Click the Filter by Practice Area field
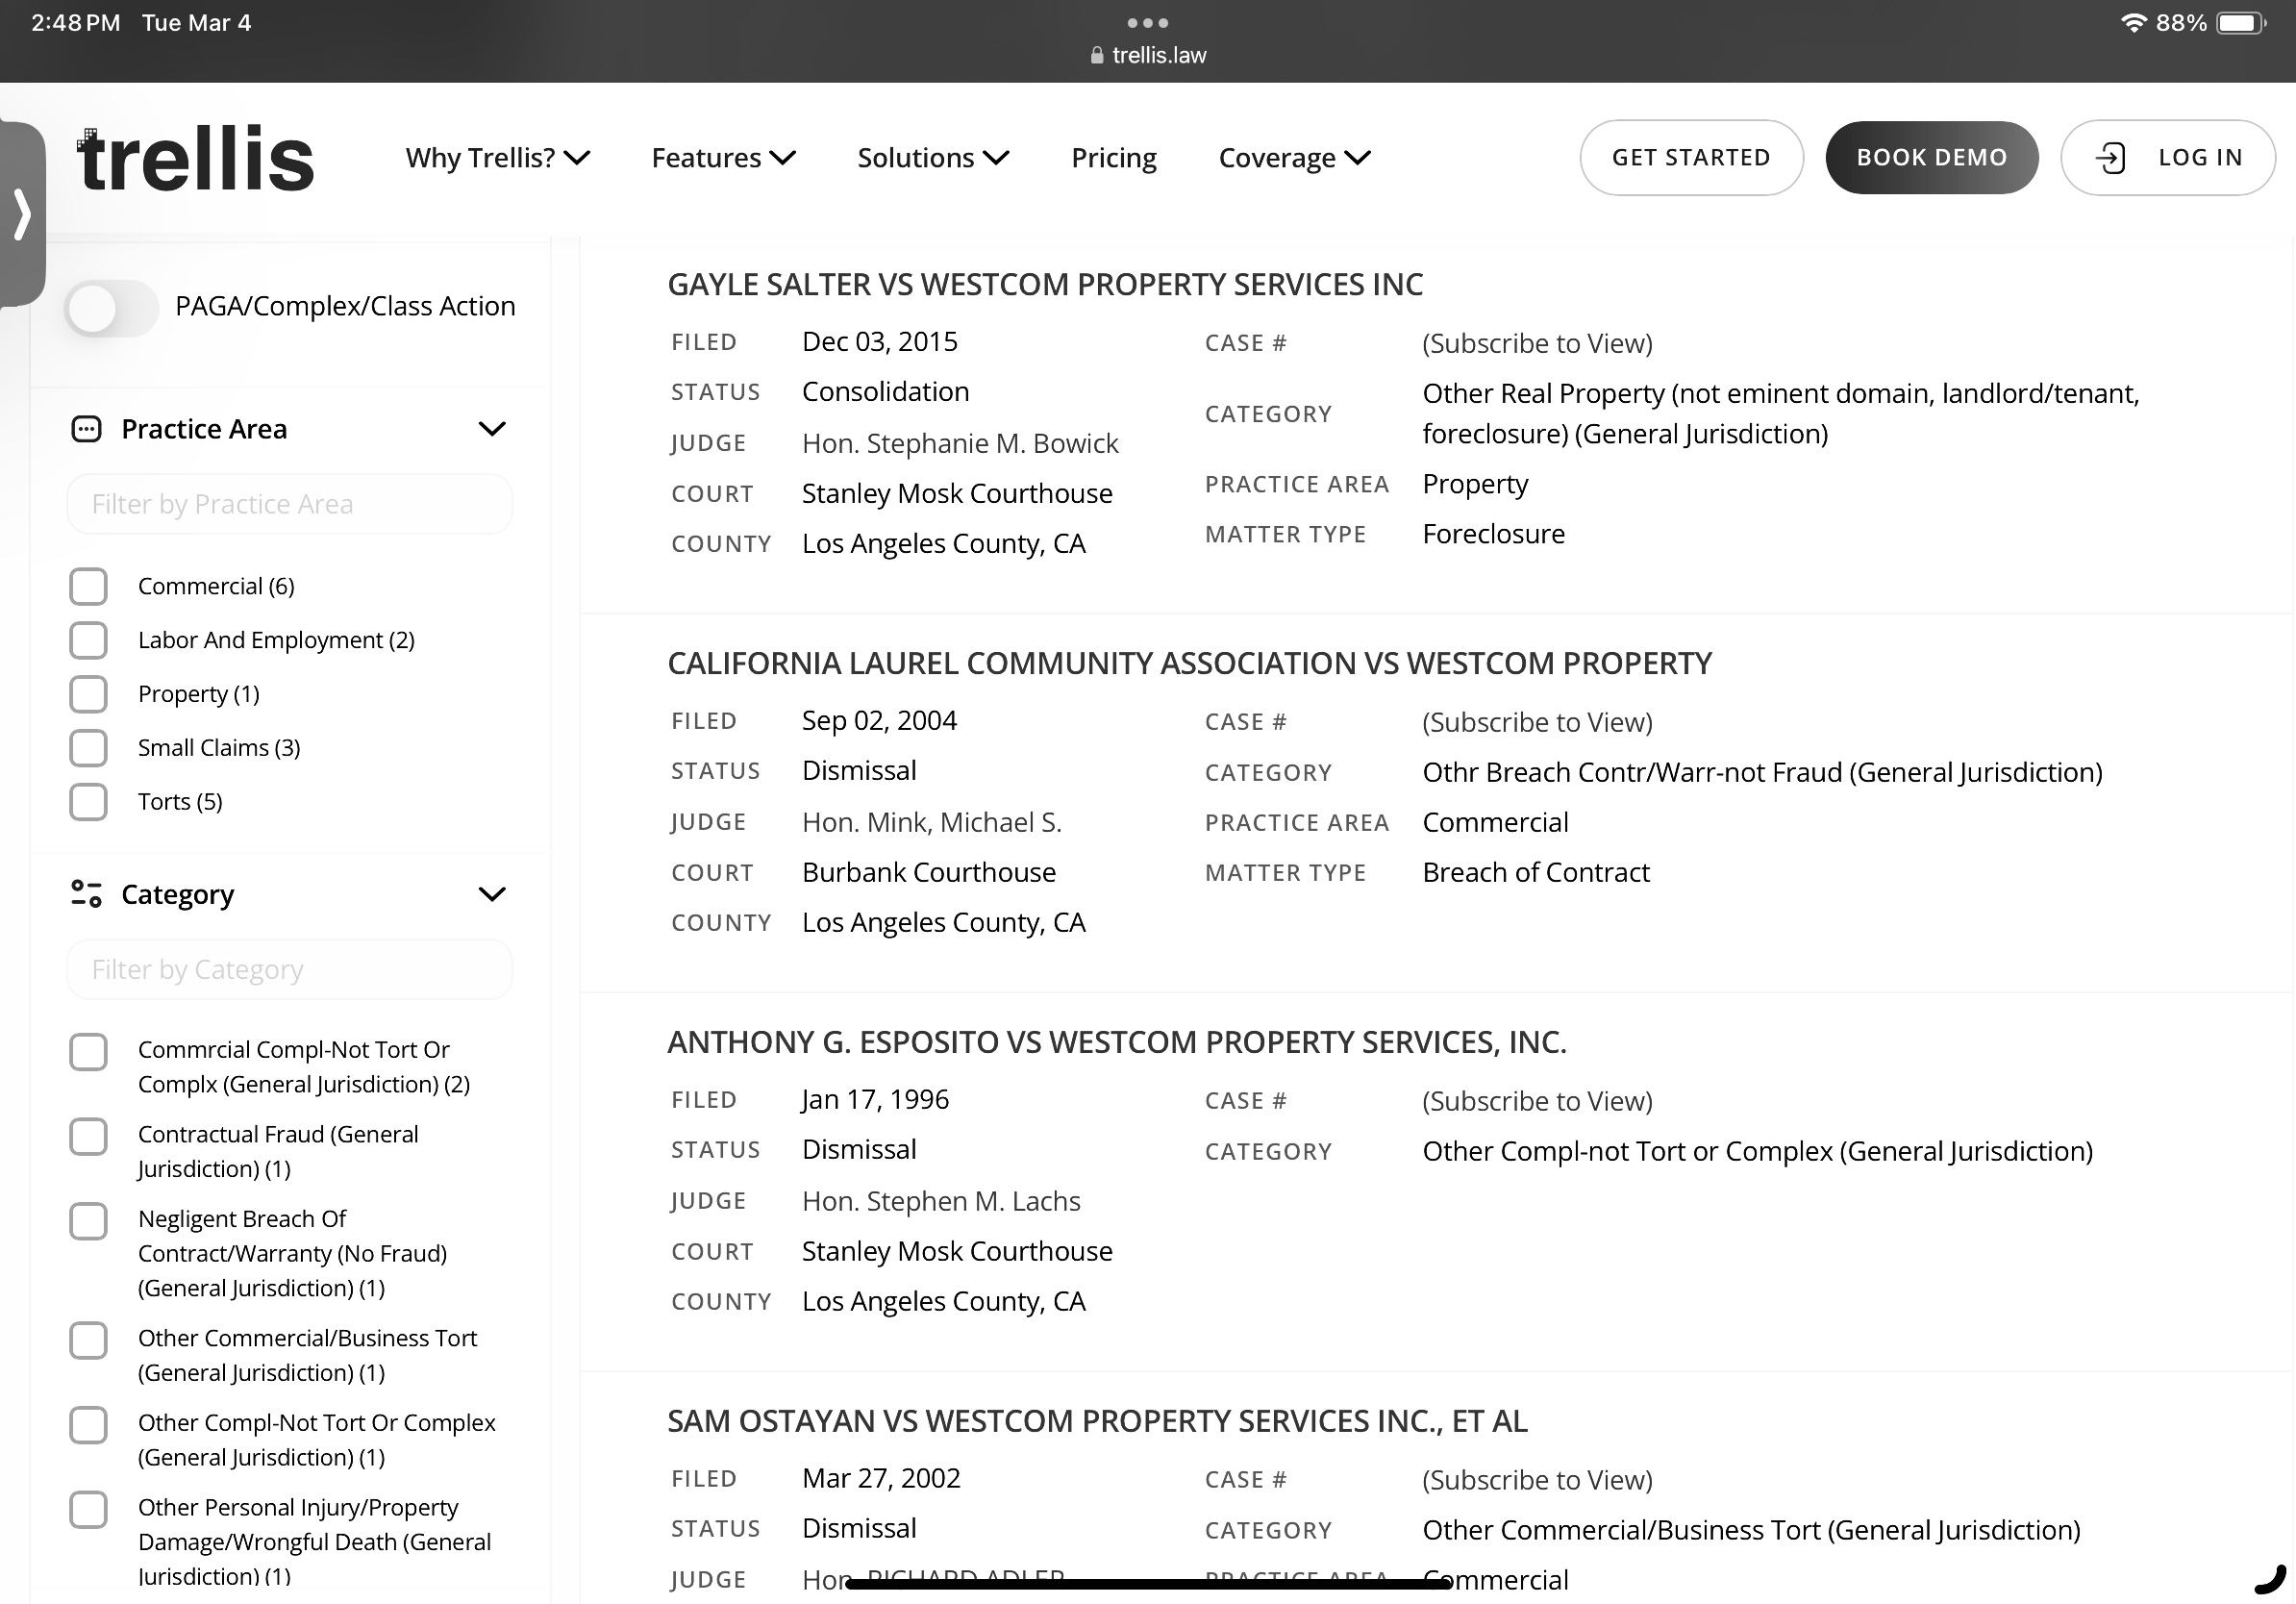This screenshot has width=2296, height=1604. point(290,504)
